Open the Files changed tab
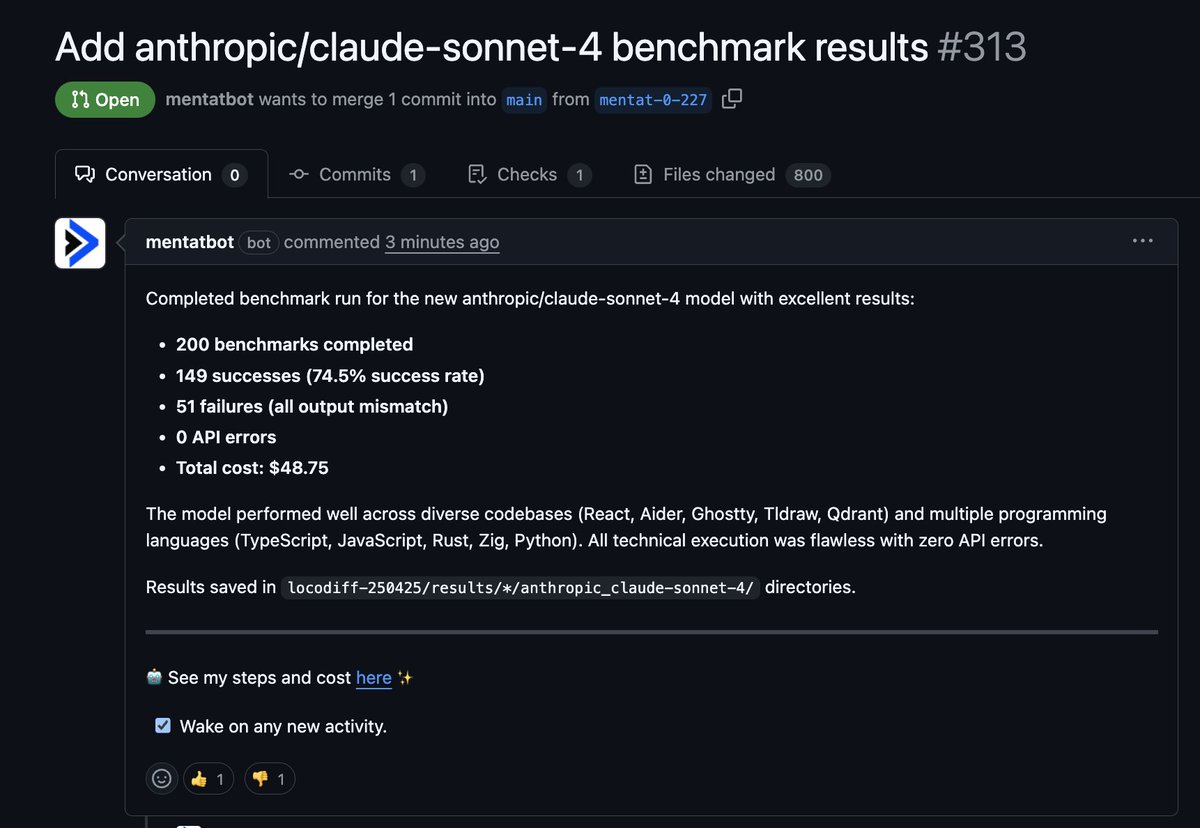1200x828 pixels. (732, 175)
